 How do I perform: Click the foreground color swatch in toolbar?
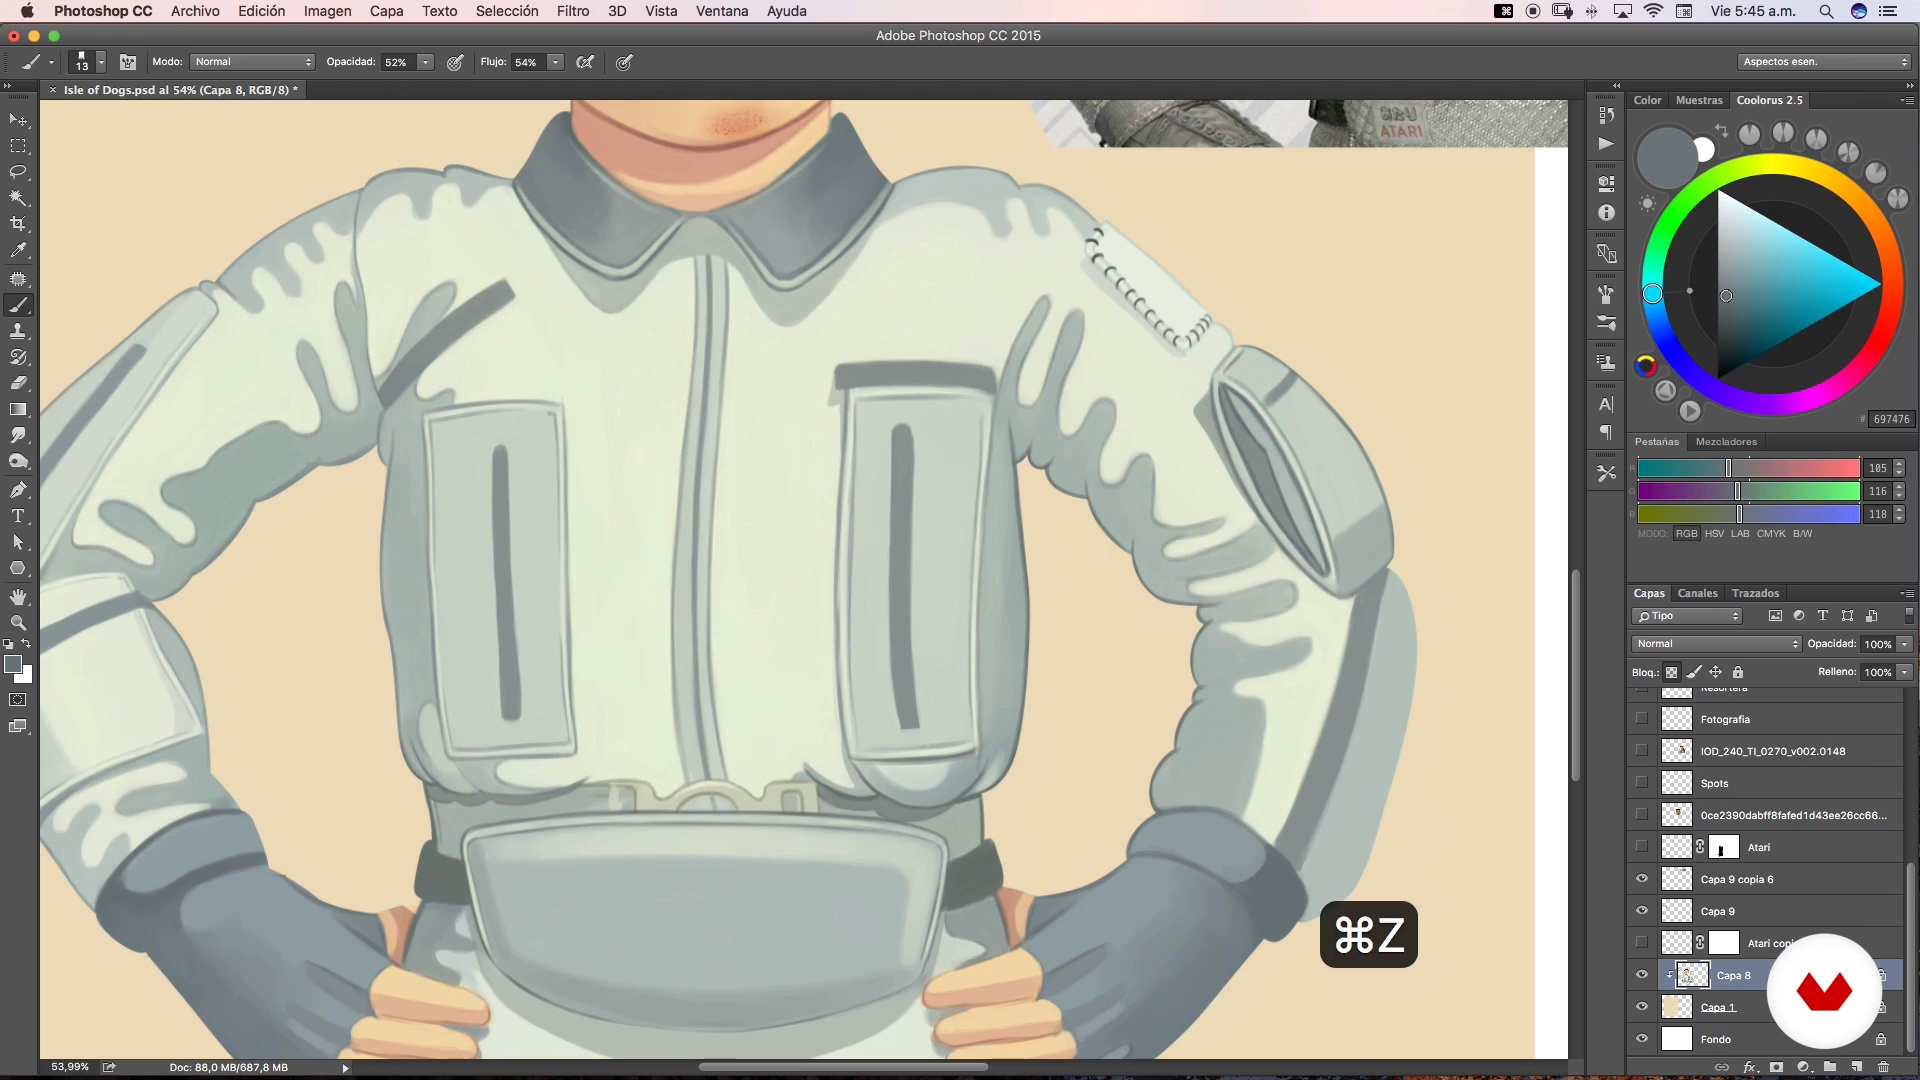(13, 665)
